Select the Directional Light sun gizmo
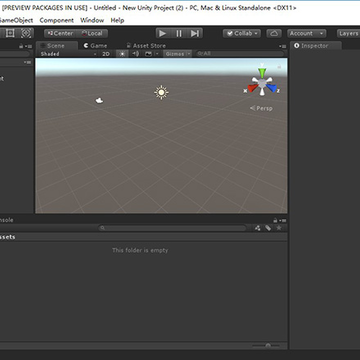 click(161, 92)
